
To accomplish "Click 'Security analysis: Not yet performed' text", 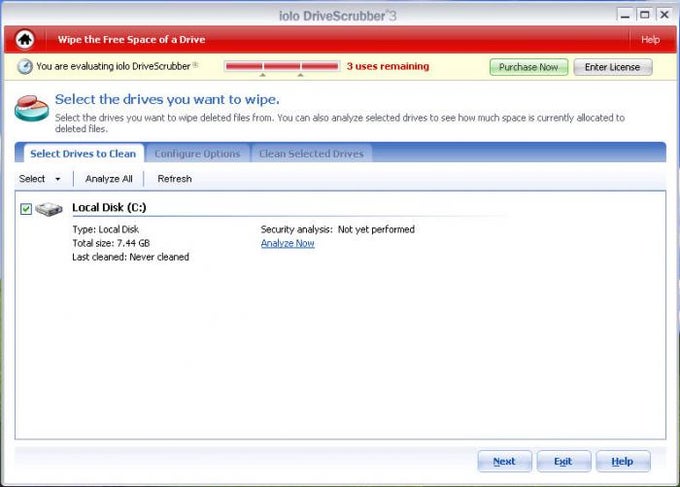I will [x=337, y=229].
